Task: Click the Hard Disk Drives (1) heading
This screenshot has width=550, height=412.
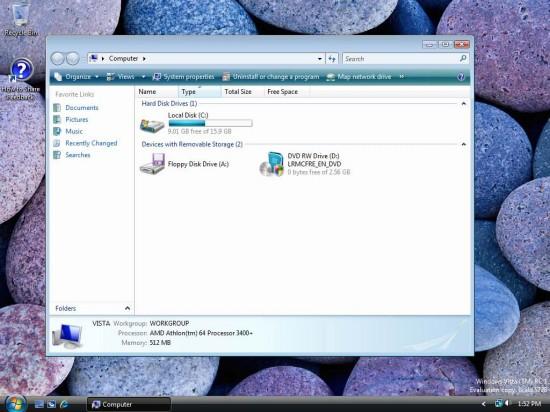Action: click(169, 103)
